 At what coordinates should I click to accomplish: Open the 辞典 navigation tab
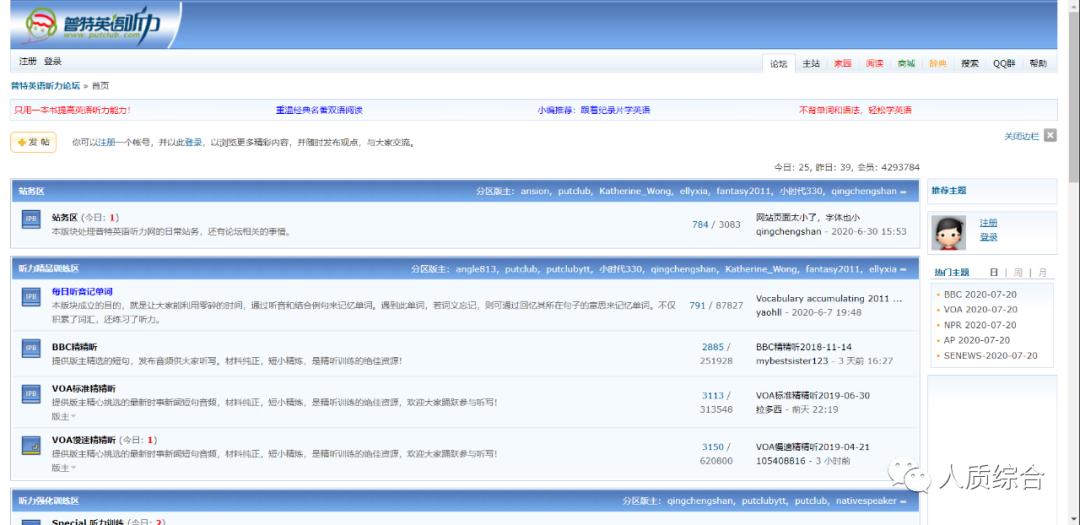938,63
